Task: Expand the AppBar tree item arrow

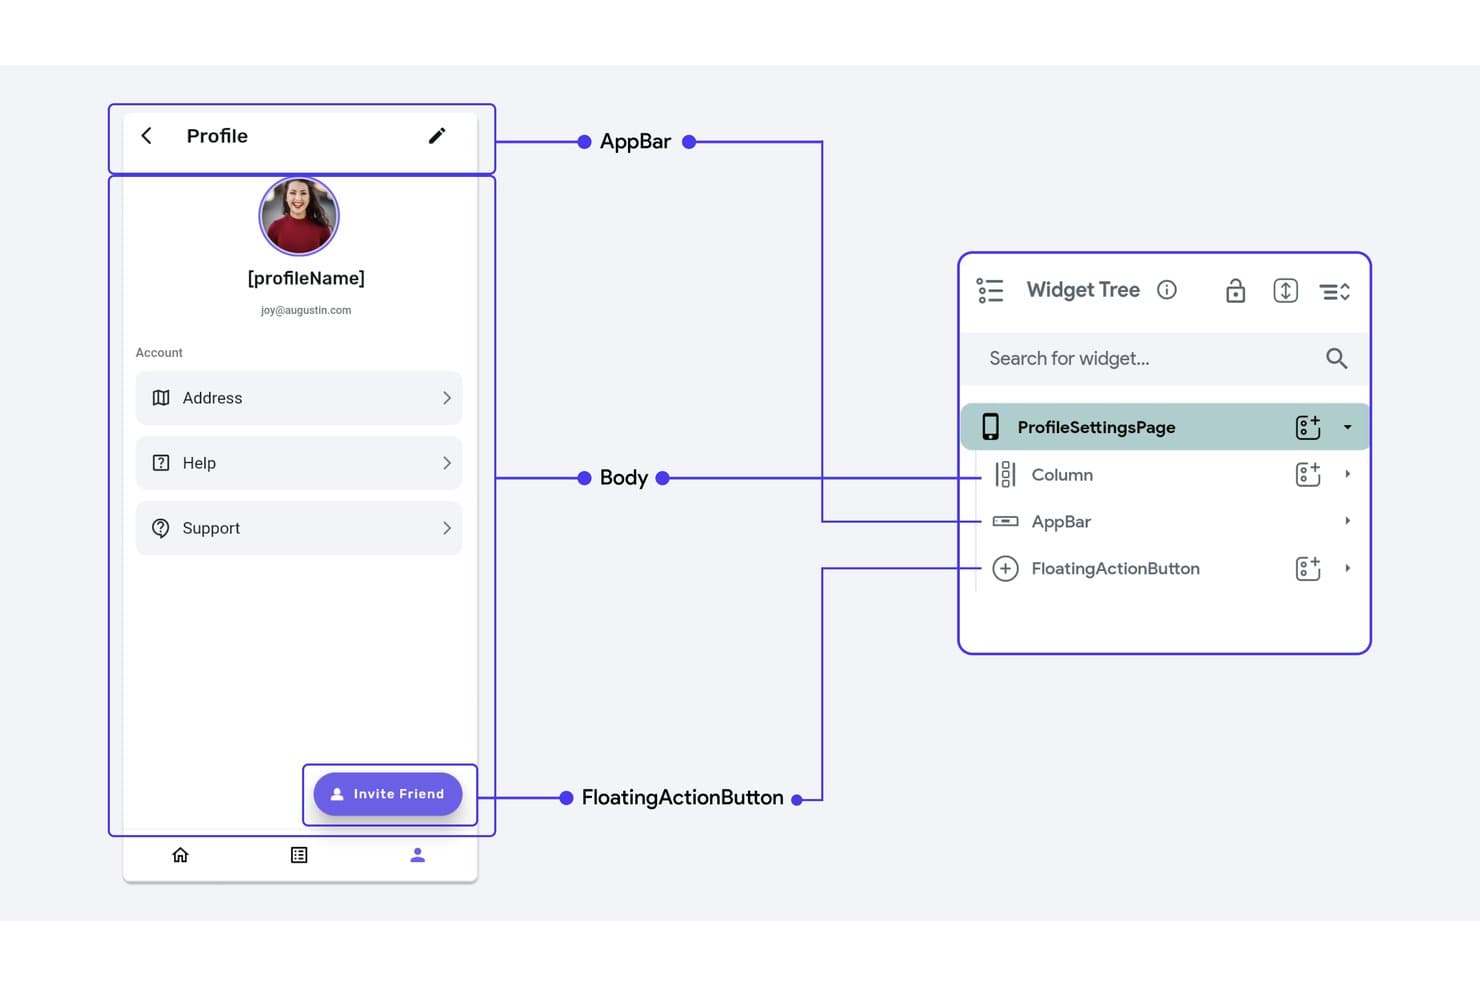Action: (x=1348, y=521)
